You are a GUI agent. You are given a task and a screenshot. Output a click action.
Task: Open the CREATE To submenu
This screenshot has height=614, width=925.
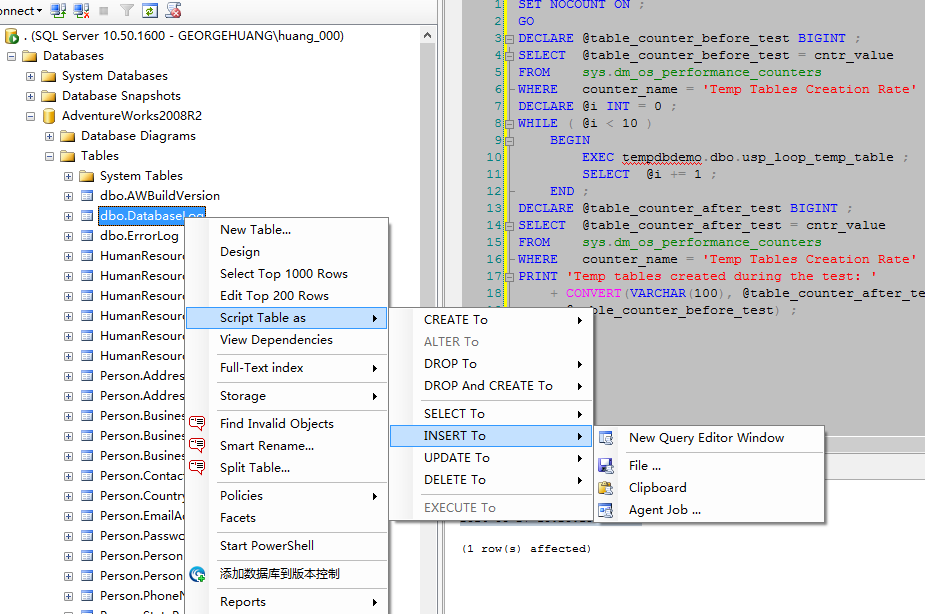point(491,320)
